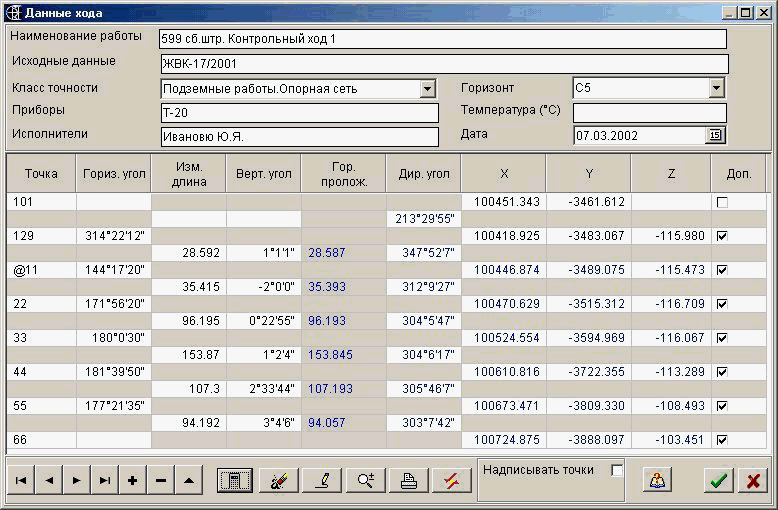The width and height of the screenshot is (778, 510).
Task: Go to the previous record
Action: tap(49, 480)
